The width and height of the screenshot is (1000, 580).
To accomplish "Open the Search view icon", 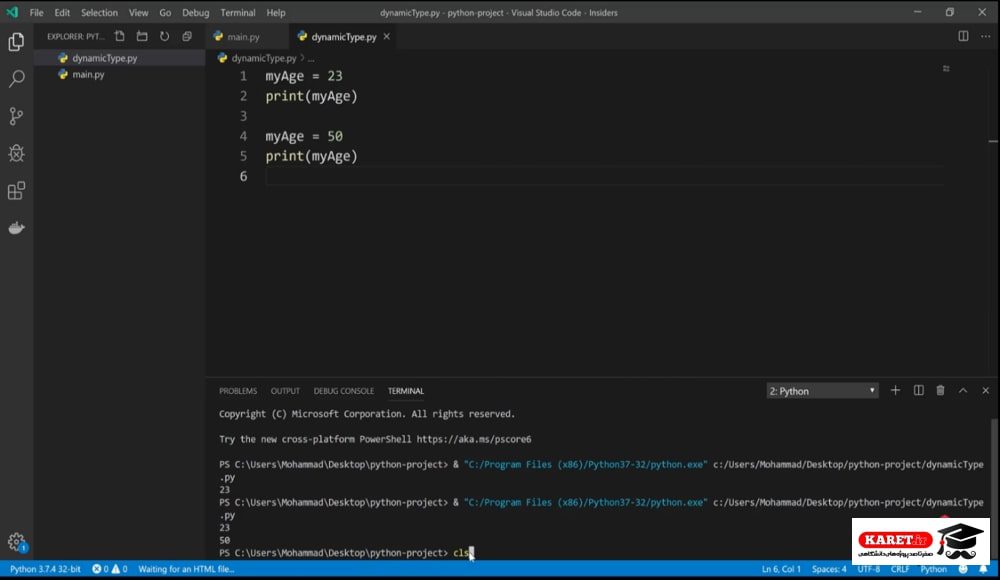I will click(17, 79).
